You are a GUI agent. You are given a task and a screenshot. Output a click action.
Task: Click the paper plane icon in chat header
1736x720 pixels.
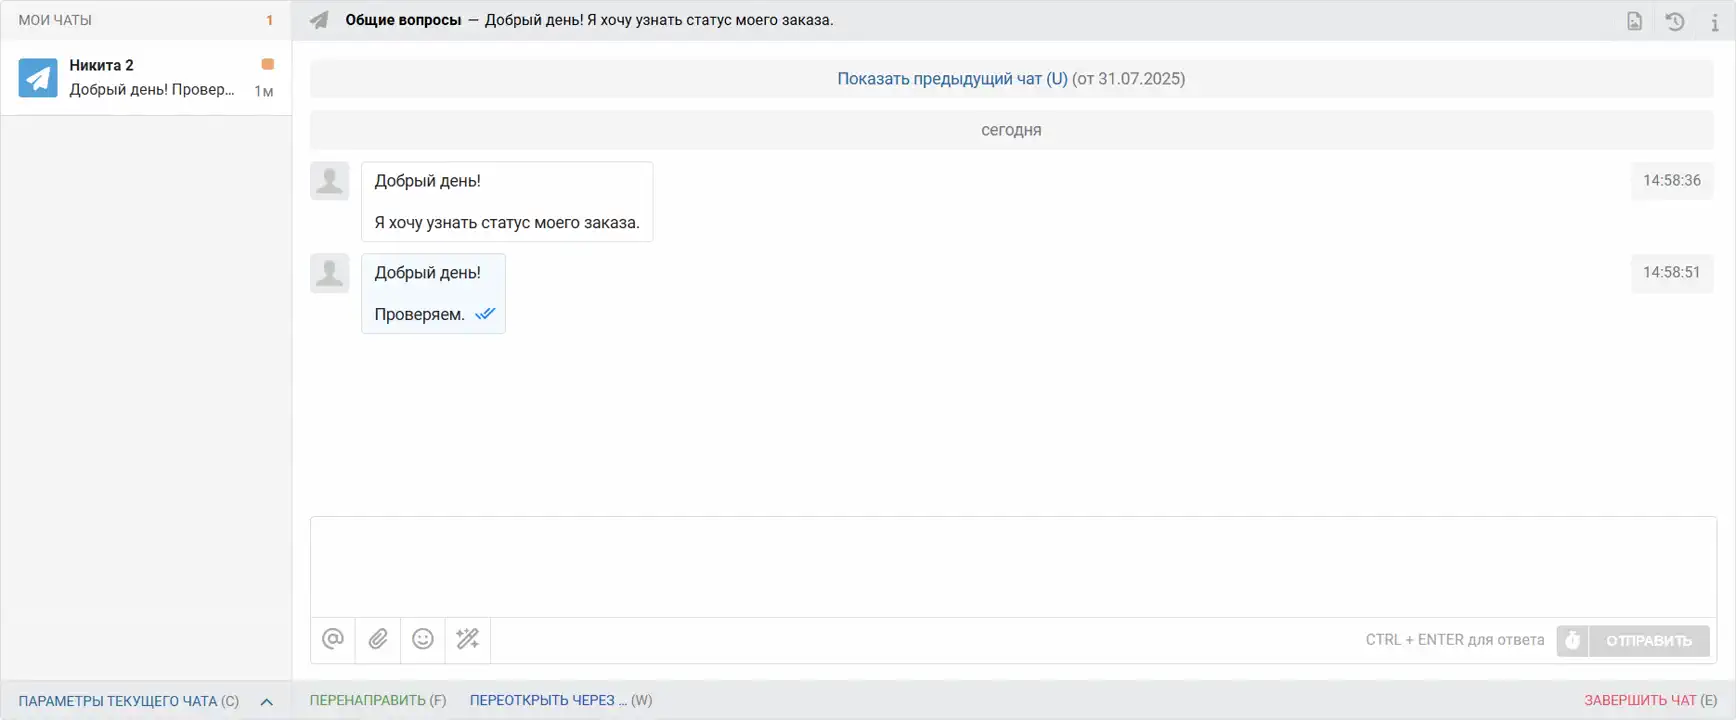(x=319, y=20)
